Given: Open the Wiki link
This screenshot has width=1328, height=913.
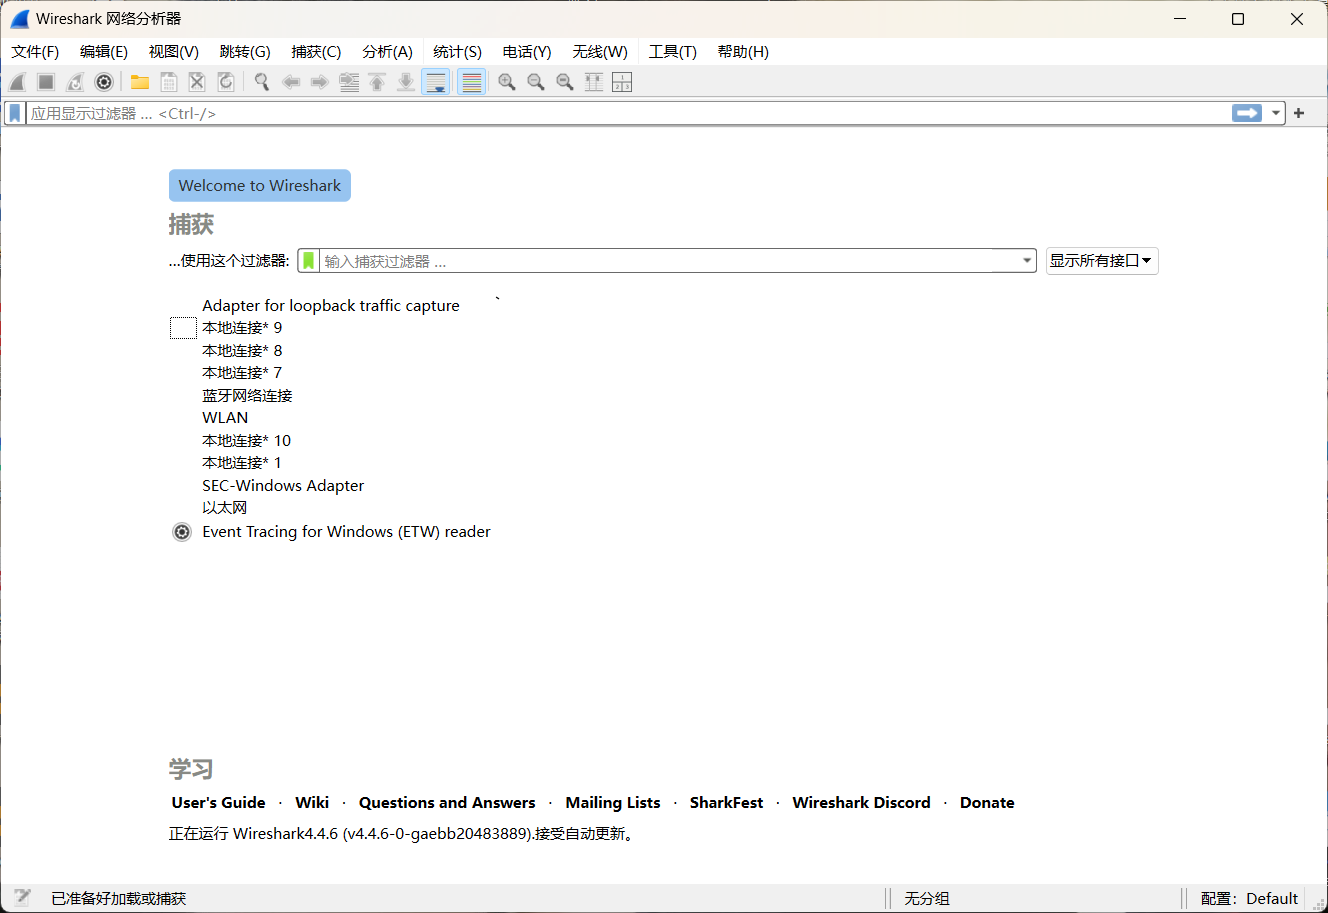Looking at the screenshot, I should 312,803.
